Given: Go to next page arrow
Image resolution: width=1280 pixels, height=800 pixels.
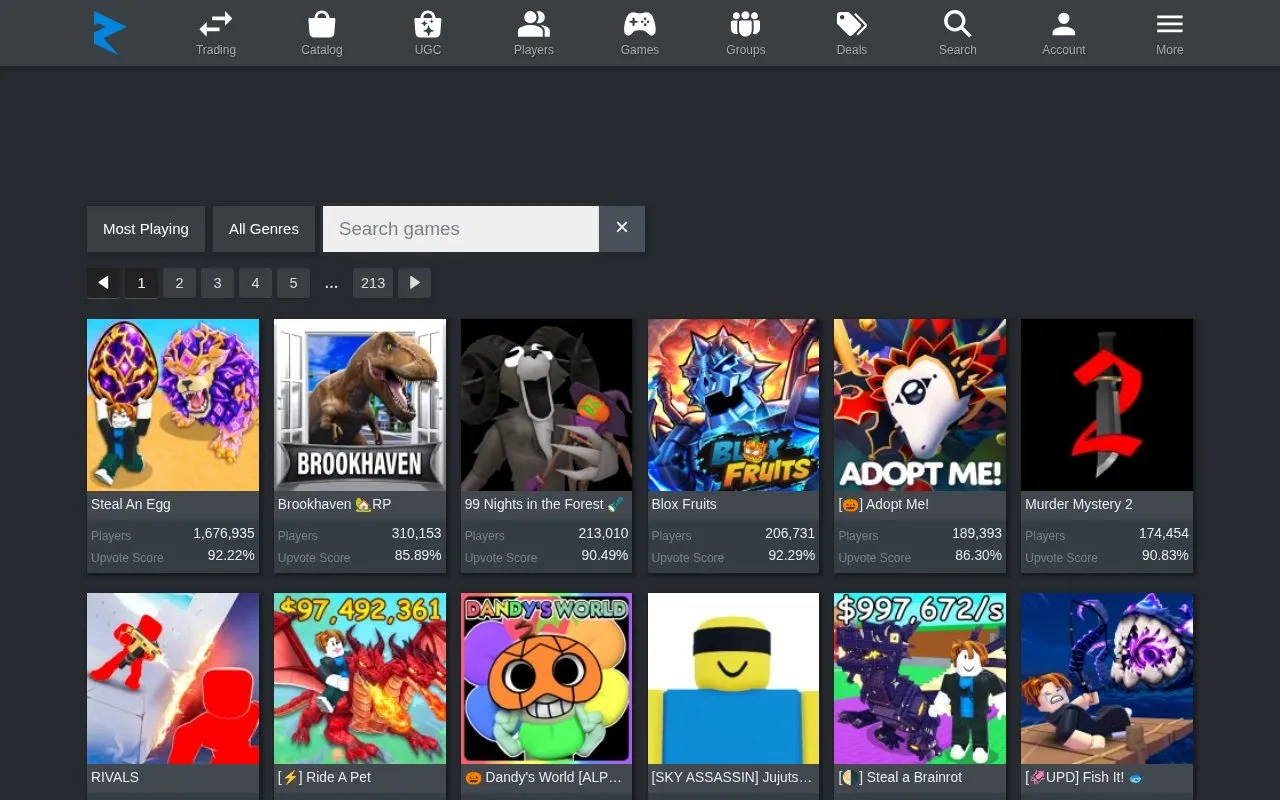Looking at the screenshot, I should [415, 283].
